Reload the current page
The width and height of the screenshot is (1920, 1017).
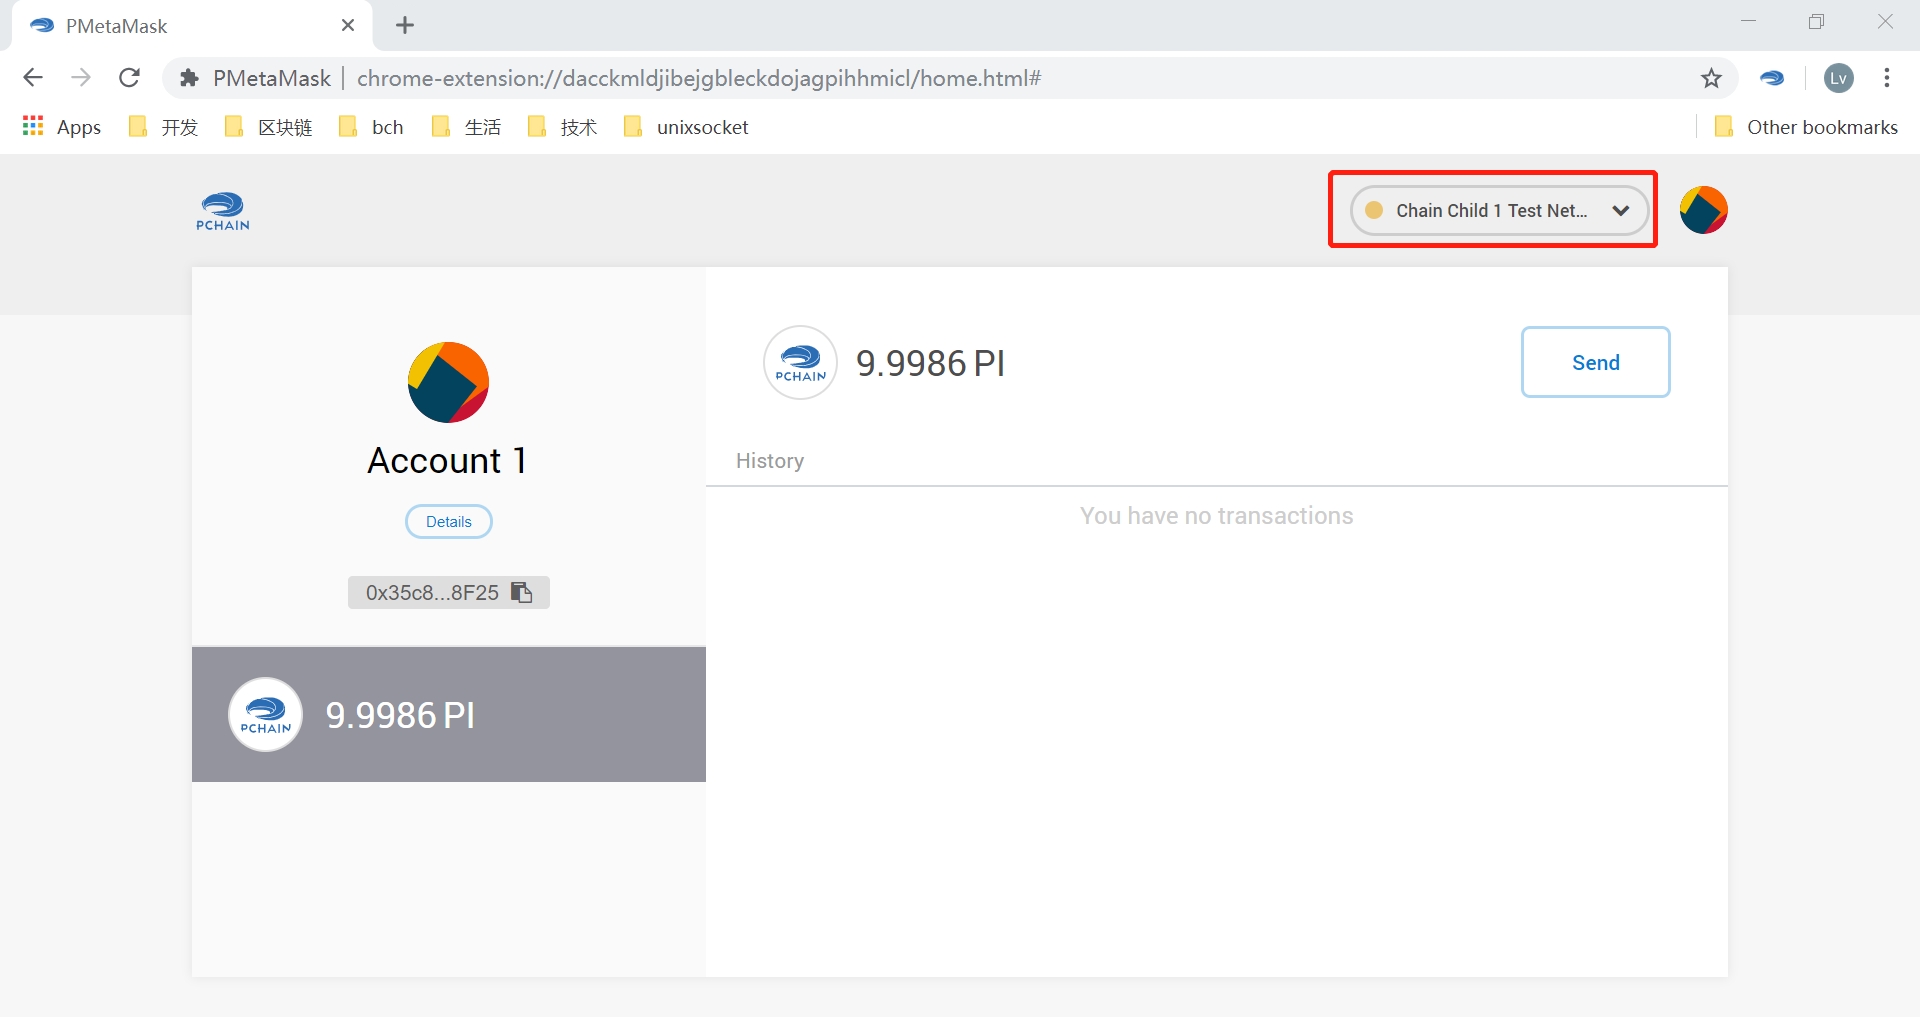(x=129, y=78)
